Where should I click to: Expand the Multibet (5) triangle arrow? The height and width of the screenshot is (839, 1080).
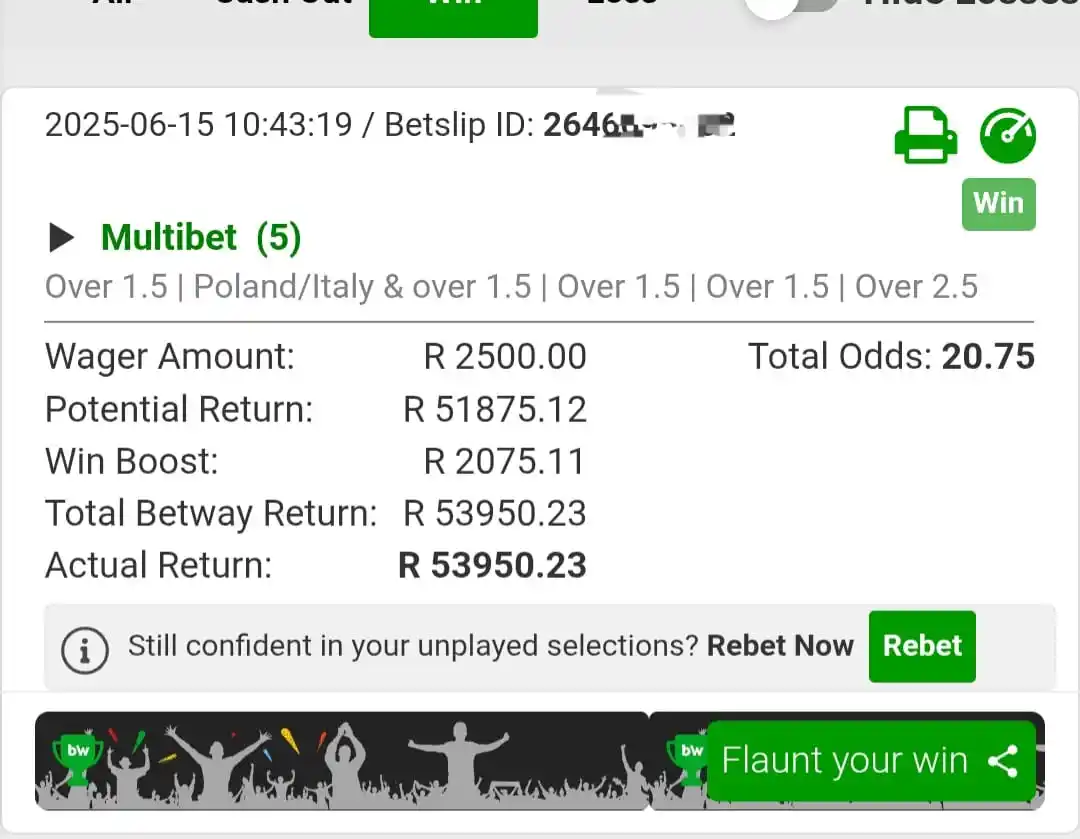(x=61, y=238)
